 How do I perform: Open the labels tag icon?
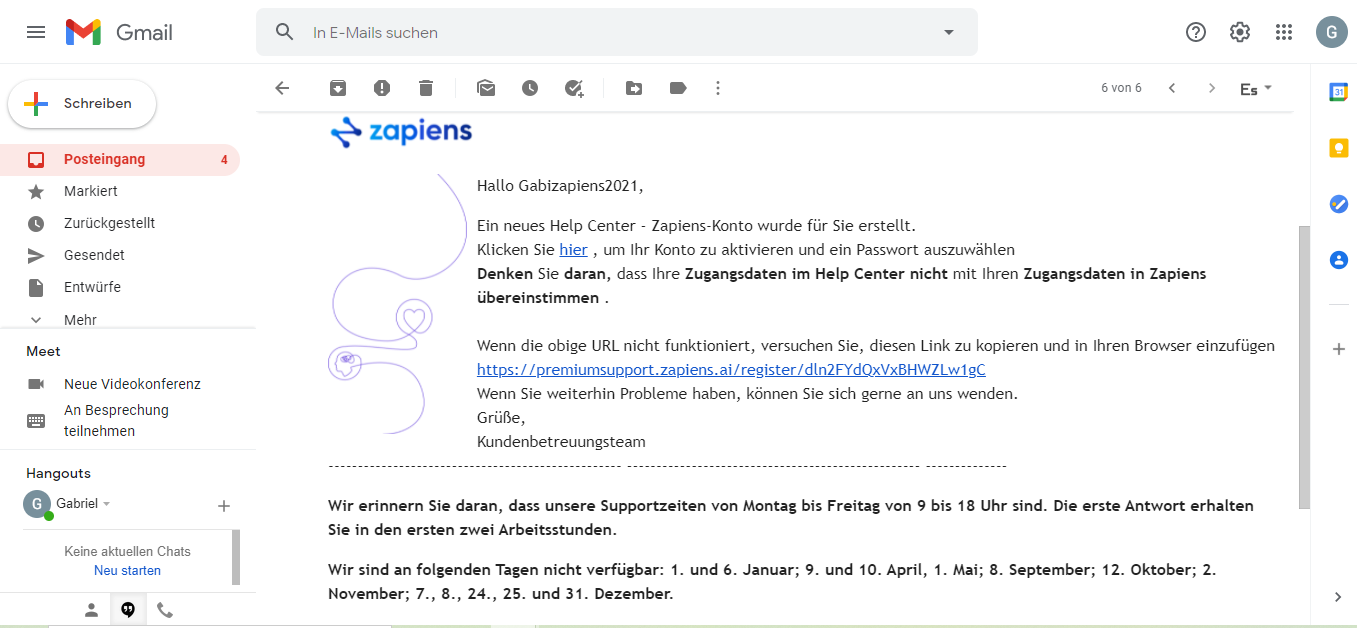point(678,88)
